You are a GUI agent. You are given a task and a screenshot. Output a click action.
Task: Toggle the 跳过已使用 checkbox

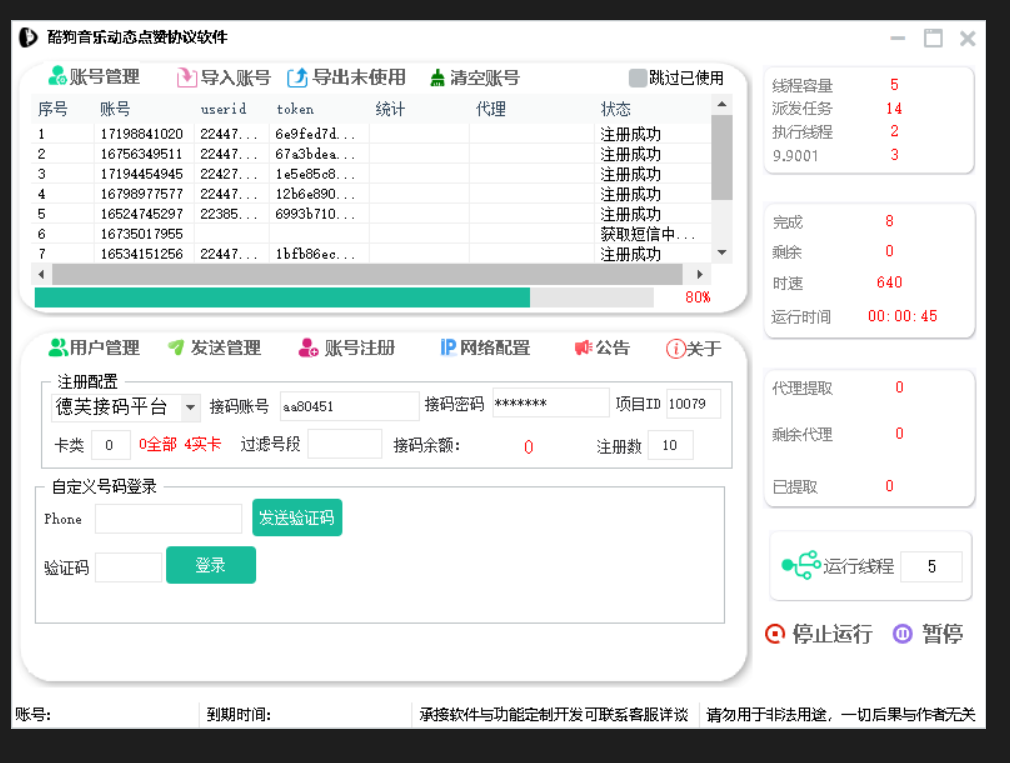[638, 78]
